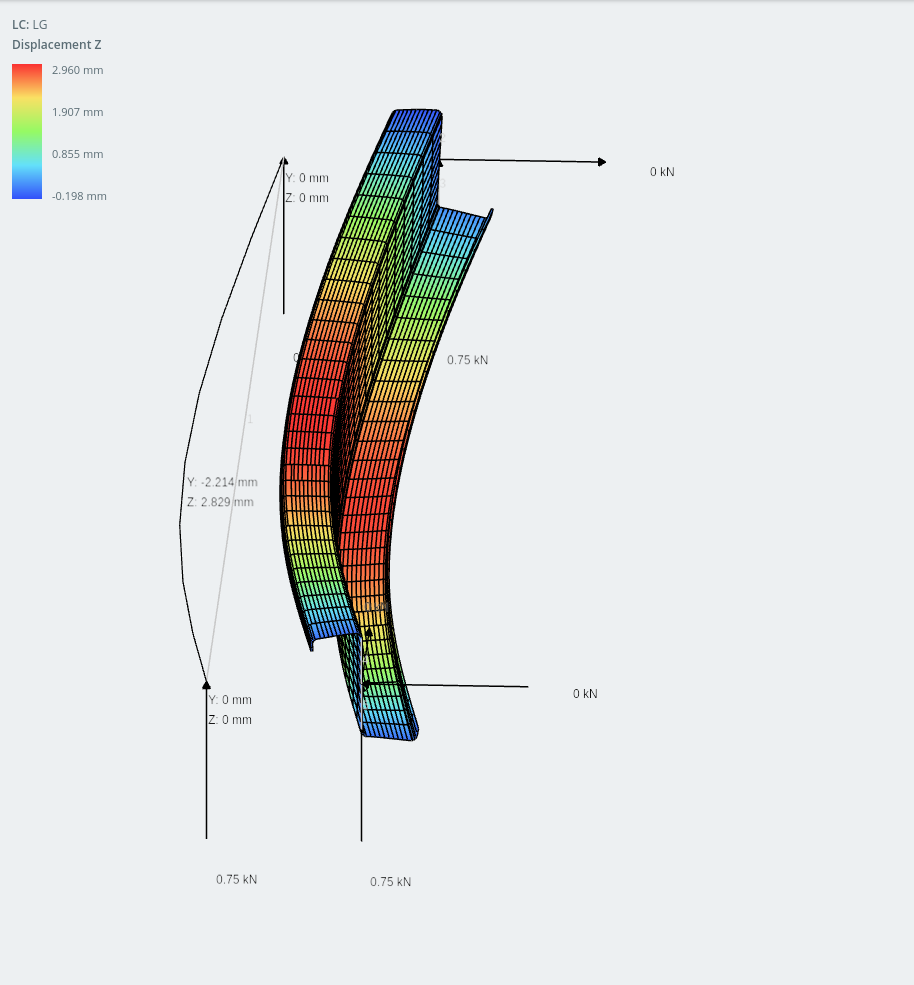Click the bottom left 0.75 kN force label
The image size is (914, 985).
236,879
